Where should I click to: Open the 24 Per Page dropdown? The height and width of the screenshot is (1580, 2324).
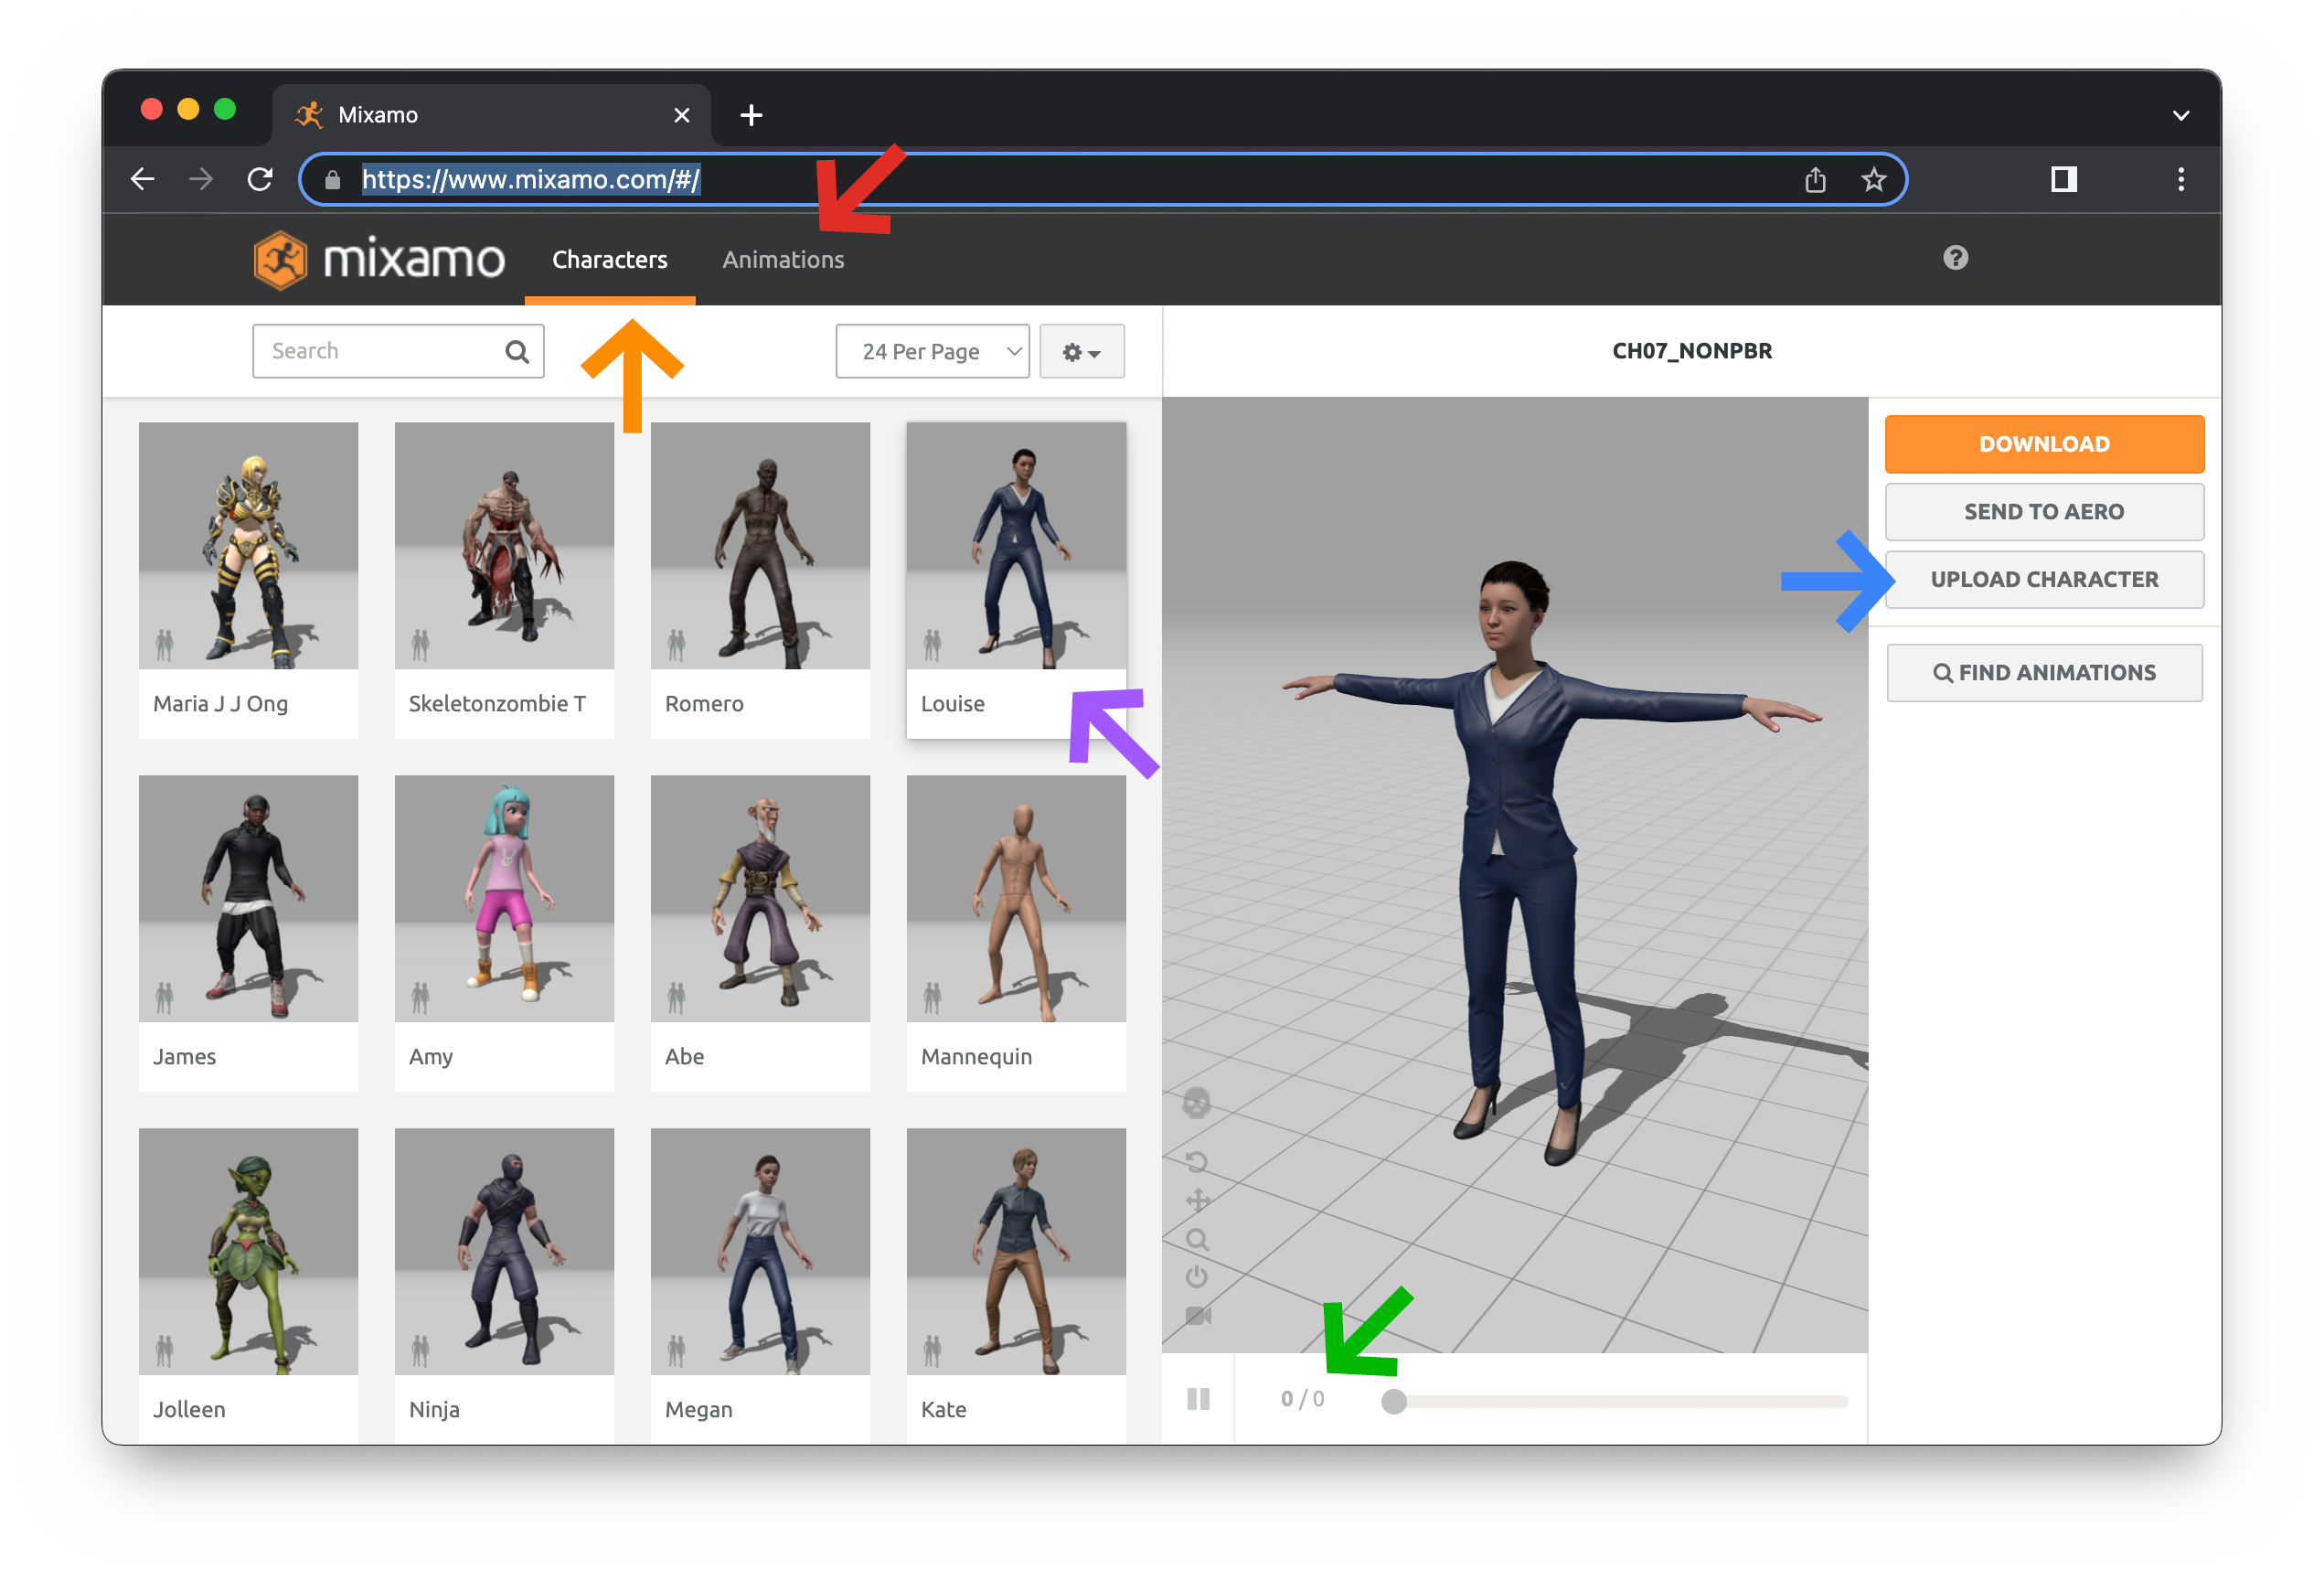point(932,351)
